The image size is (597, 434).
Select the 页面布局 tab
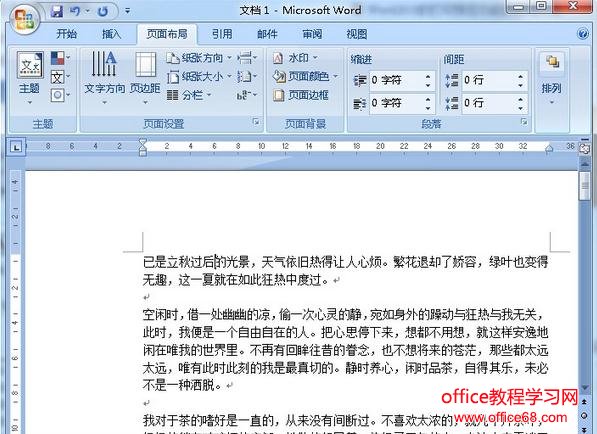(167, 34)
